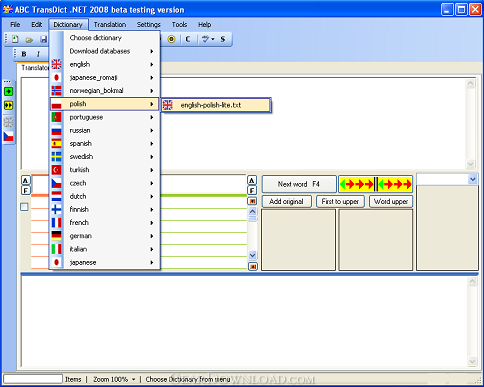
Task: Click the Czech flag icon in left sidebar
Action: click(8, 136)
